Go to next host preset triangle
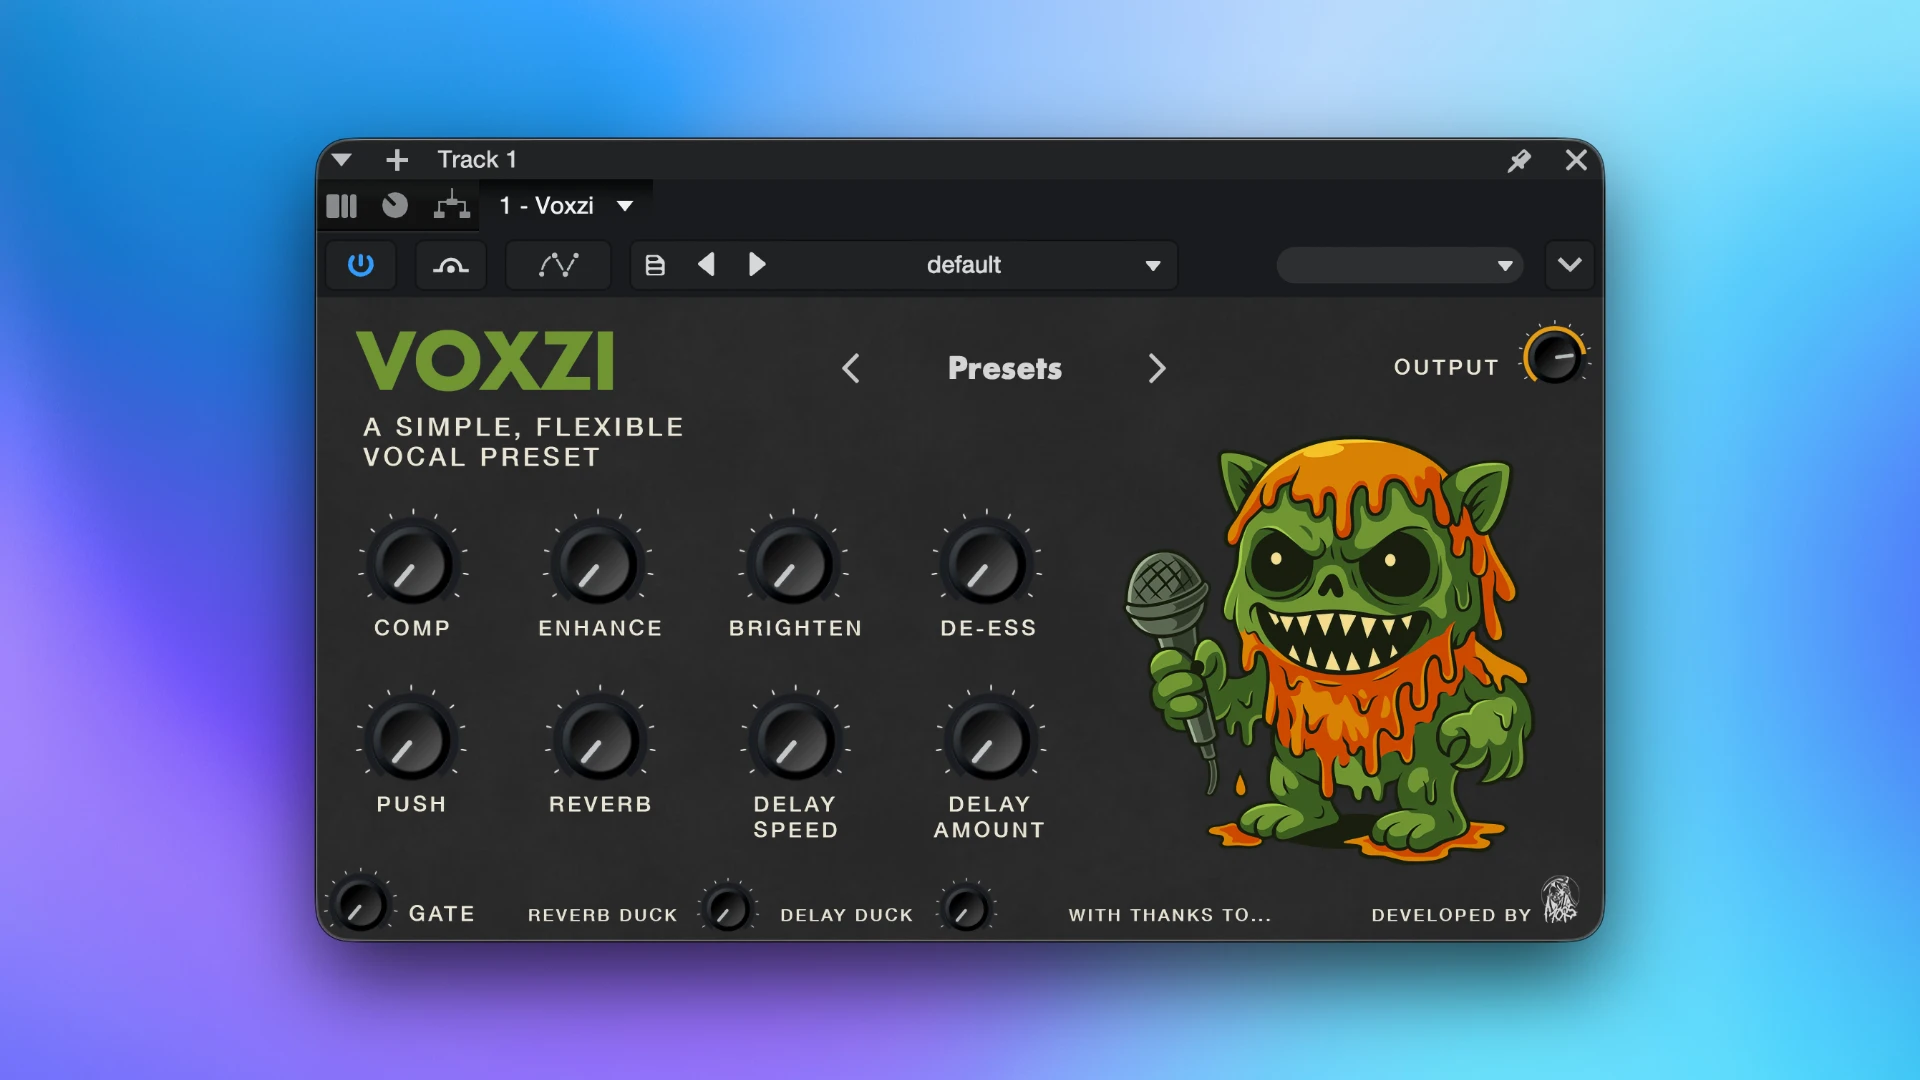Image resolution: width=1920 pixels, height=1080 pixels. [757, 264]
